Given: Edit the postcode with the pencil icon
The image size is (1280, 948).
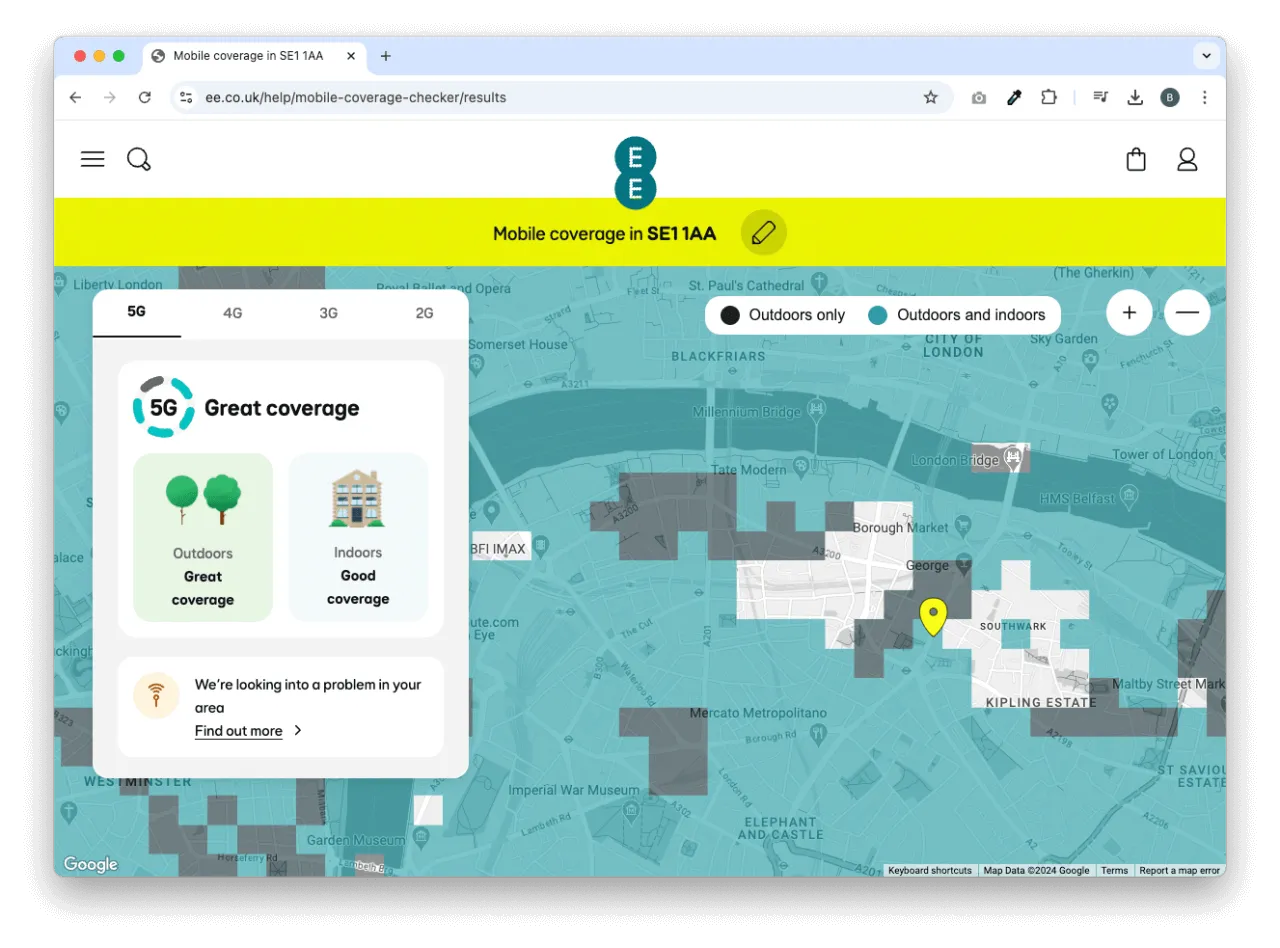Looking at the screenshot, I should tap(763, 233).
